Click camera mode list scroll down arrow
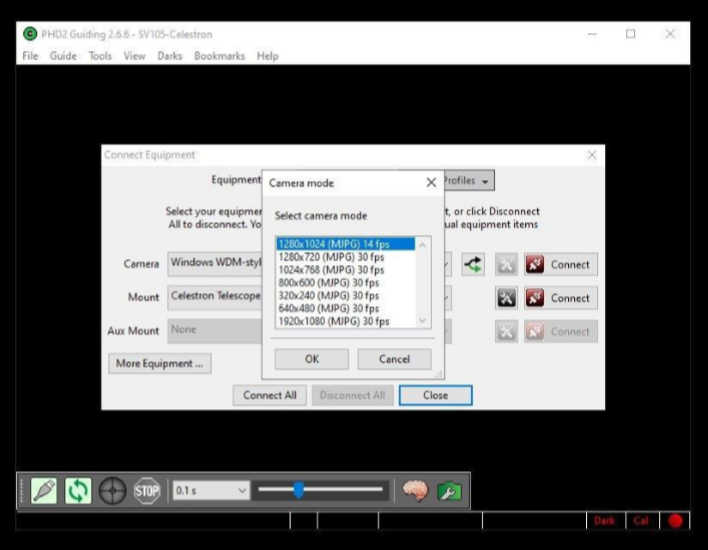 tap(423, 321)
